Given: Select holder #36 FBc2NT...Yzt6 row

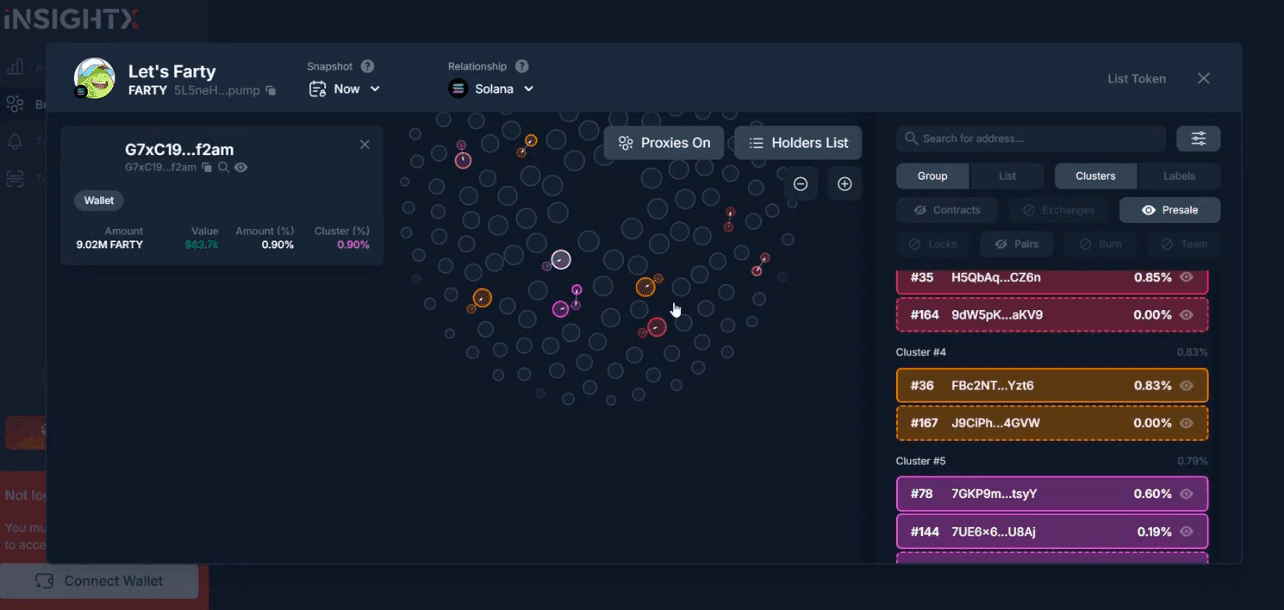Looking at the screenshot, I should coord(1052,386).
